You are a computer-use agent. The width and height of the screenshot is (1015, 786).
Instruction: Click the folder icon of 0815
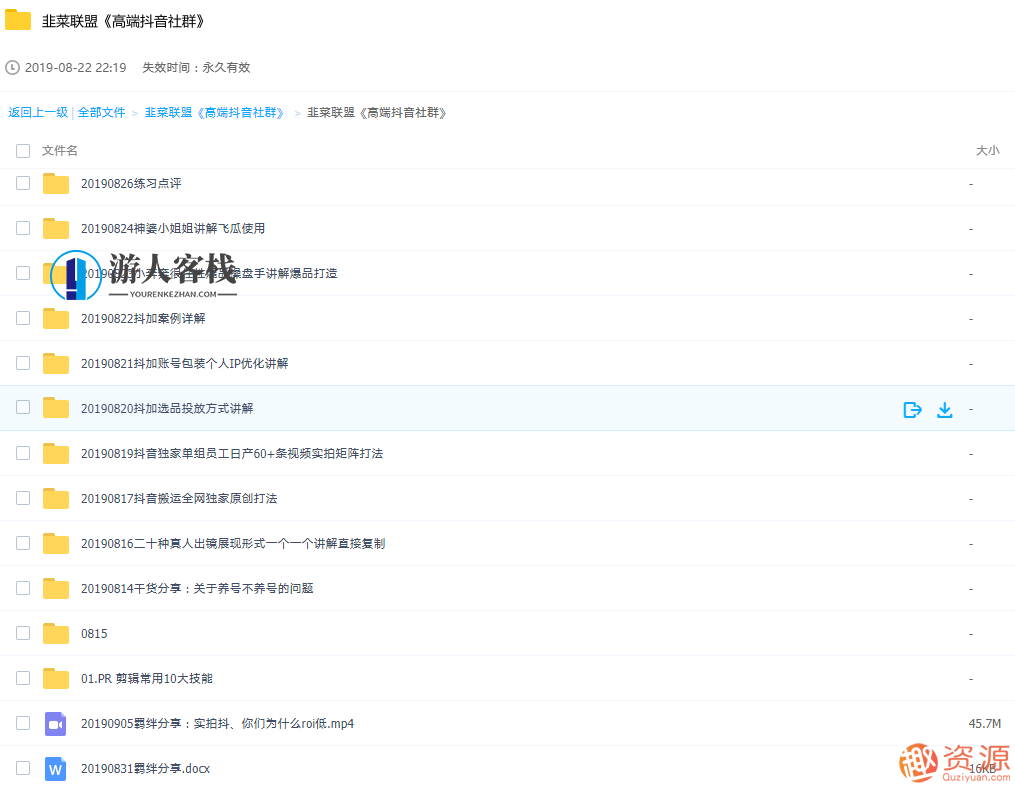click(x=55, y=633)
